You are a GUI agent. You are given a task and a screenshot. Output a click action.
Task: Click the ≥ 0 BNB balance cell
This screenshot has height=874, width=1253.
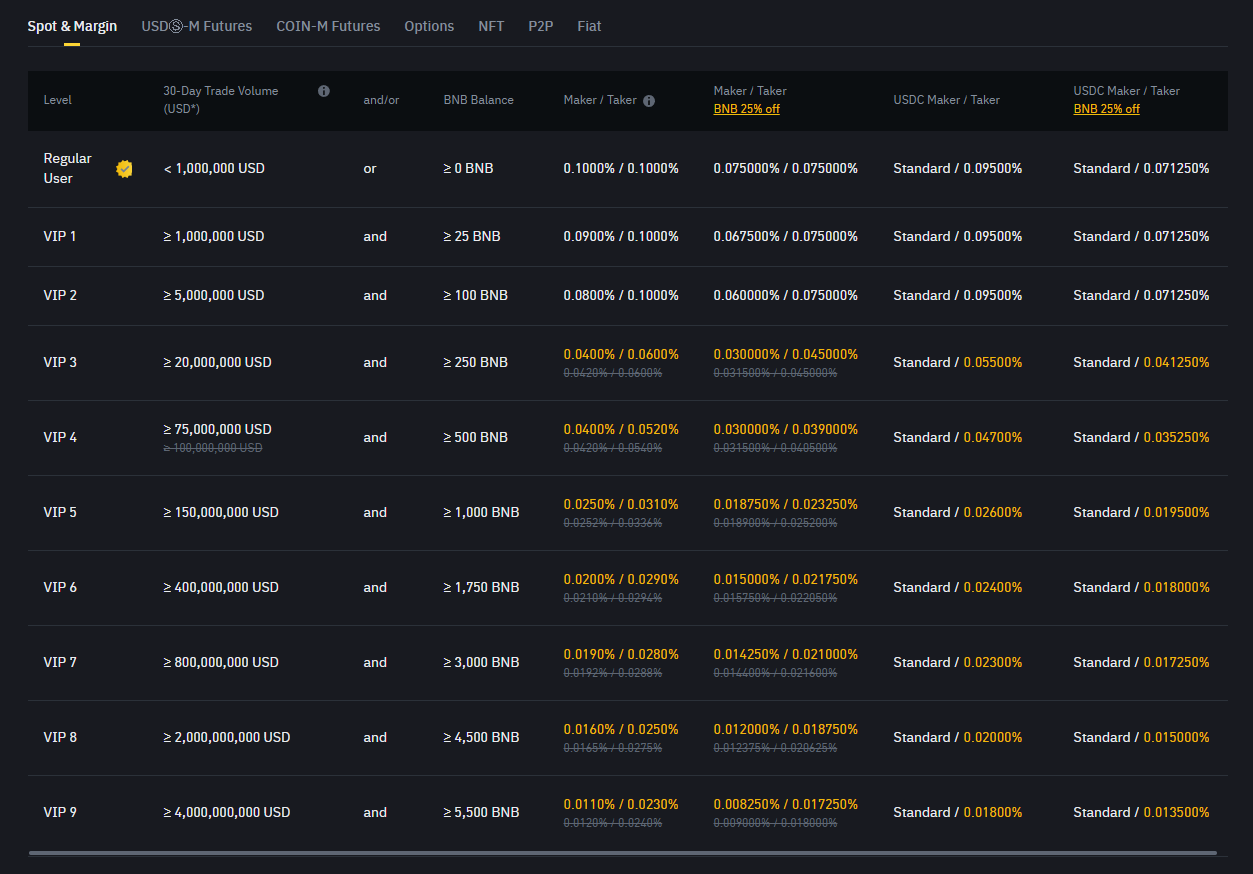pyautogui.click(x=468, y=168)
